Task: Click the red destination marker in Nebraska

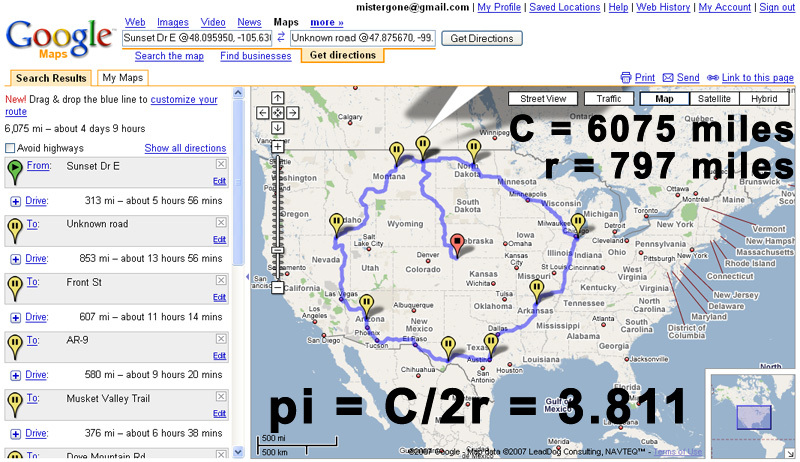Action: click(459, 243)
